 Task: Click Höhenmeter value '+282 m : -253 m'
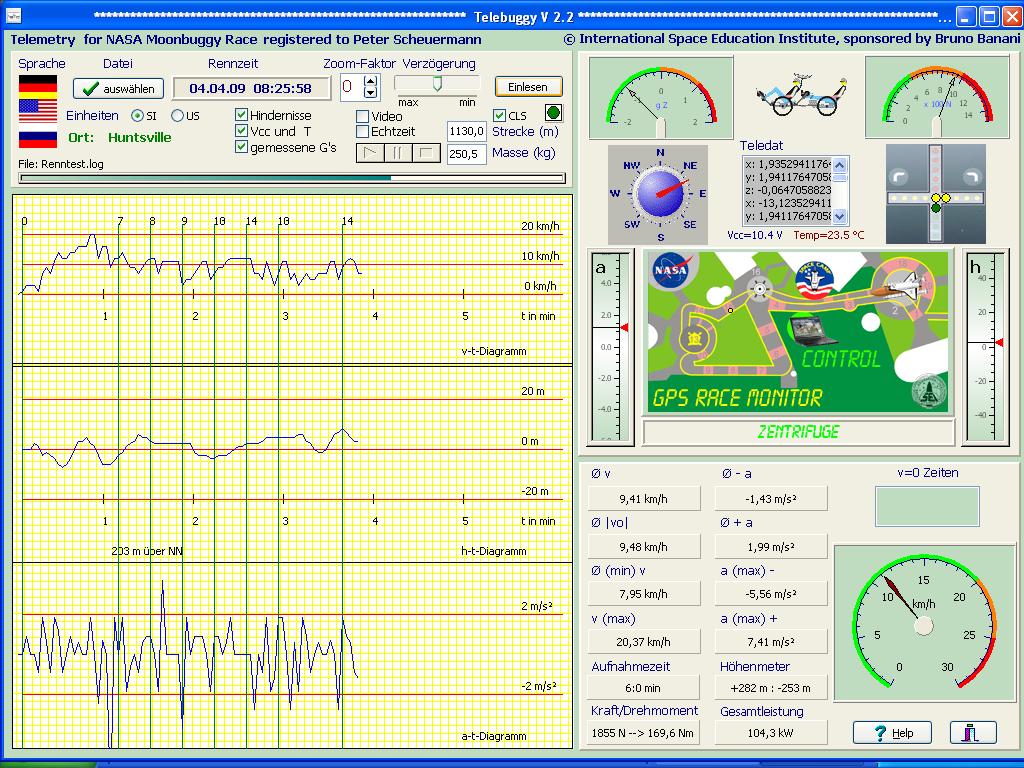click(771, 688)
